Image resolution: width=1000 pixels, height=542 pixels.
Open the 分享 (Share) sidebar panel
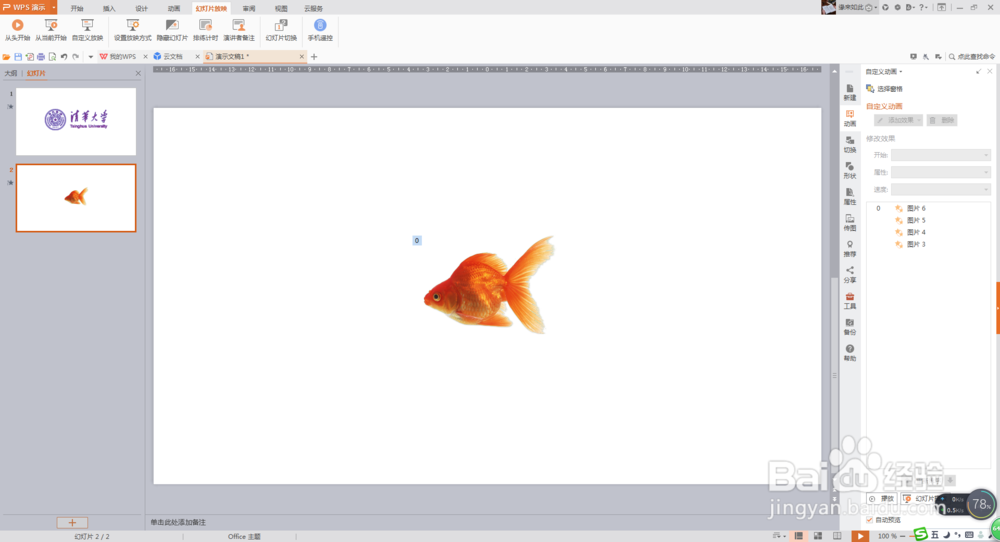849,275
